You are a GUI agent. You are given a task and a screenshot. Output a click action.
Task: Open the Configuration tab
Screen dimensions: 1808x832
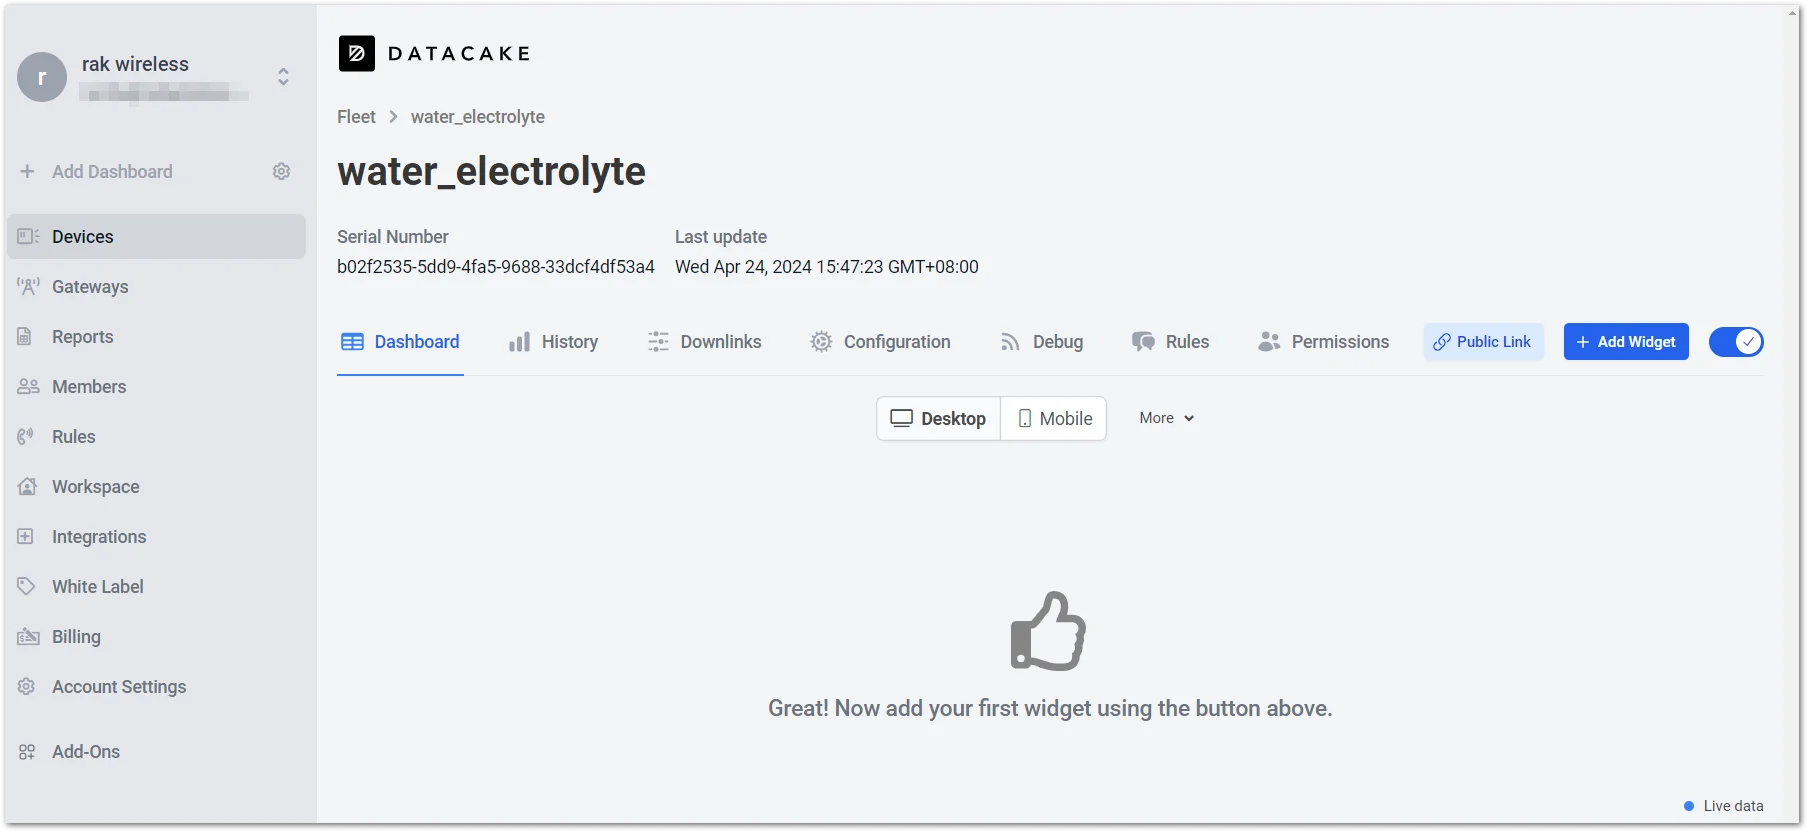click(881, 342)
